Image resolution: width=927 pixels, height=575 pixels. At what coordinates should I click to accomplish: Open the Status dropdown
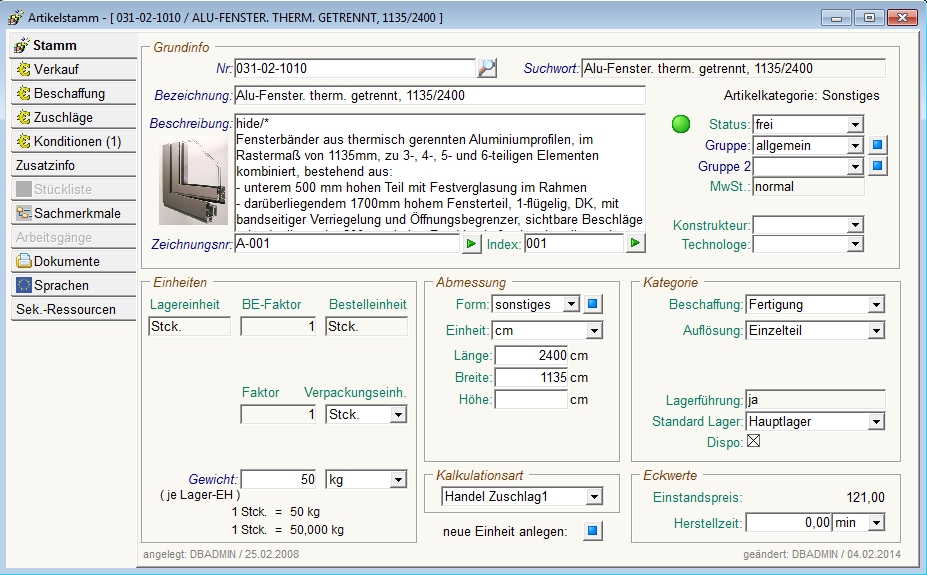(855, 125)
